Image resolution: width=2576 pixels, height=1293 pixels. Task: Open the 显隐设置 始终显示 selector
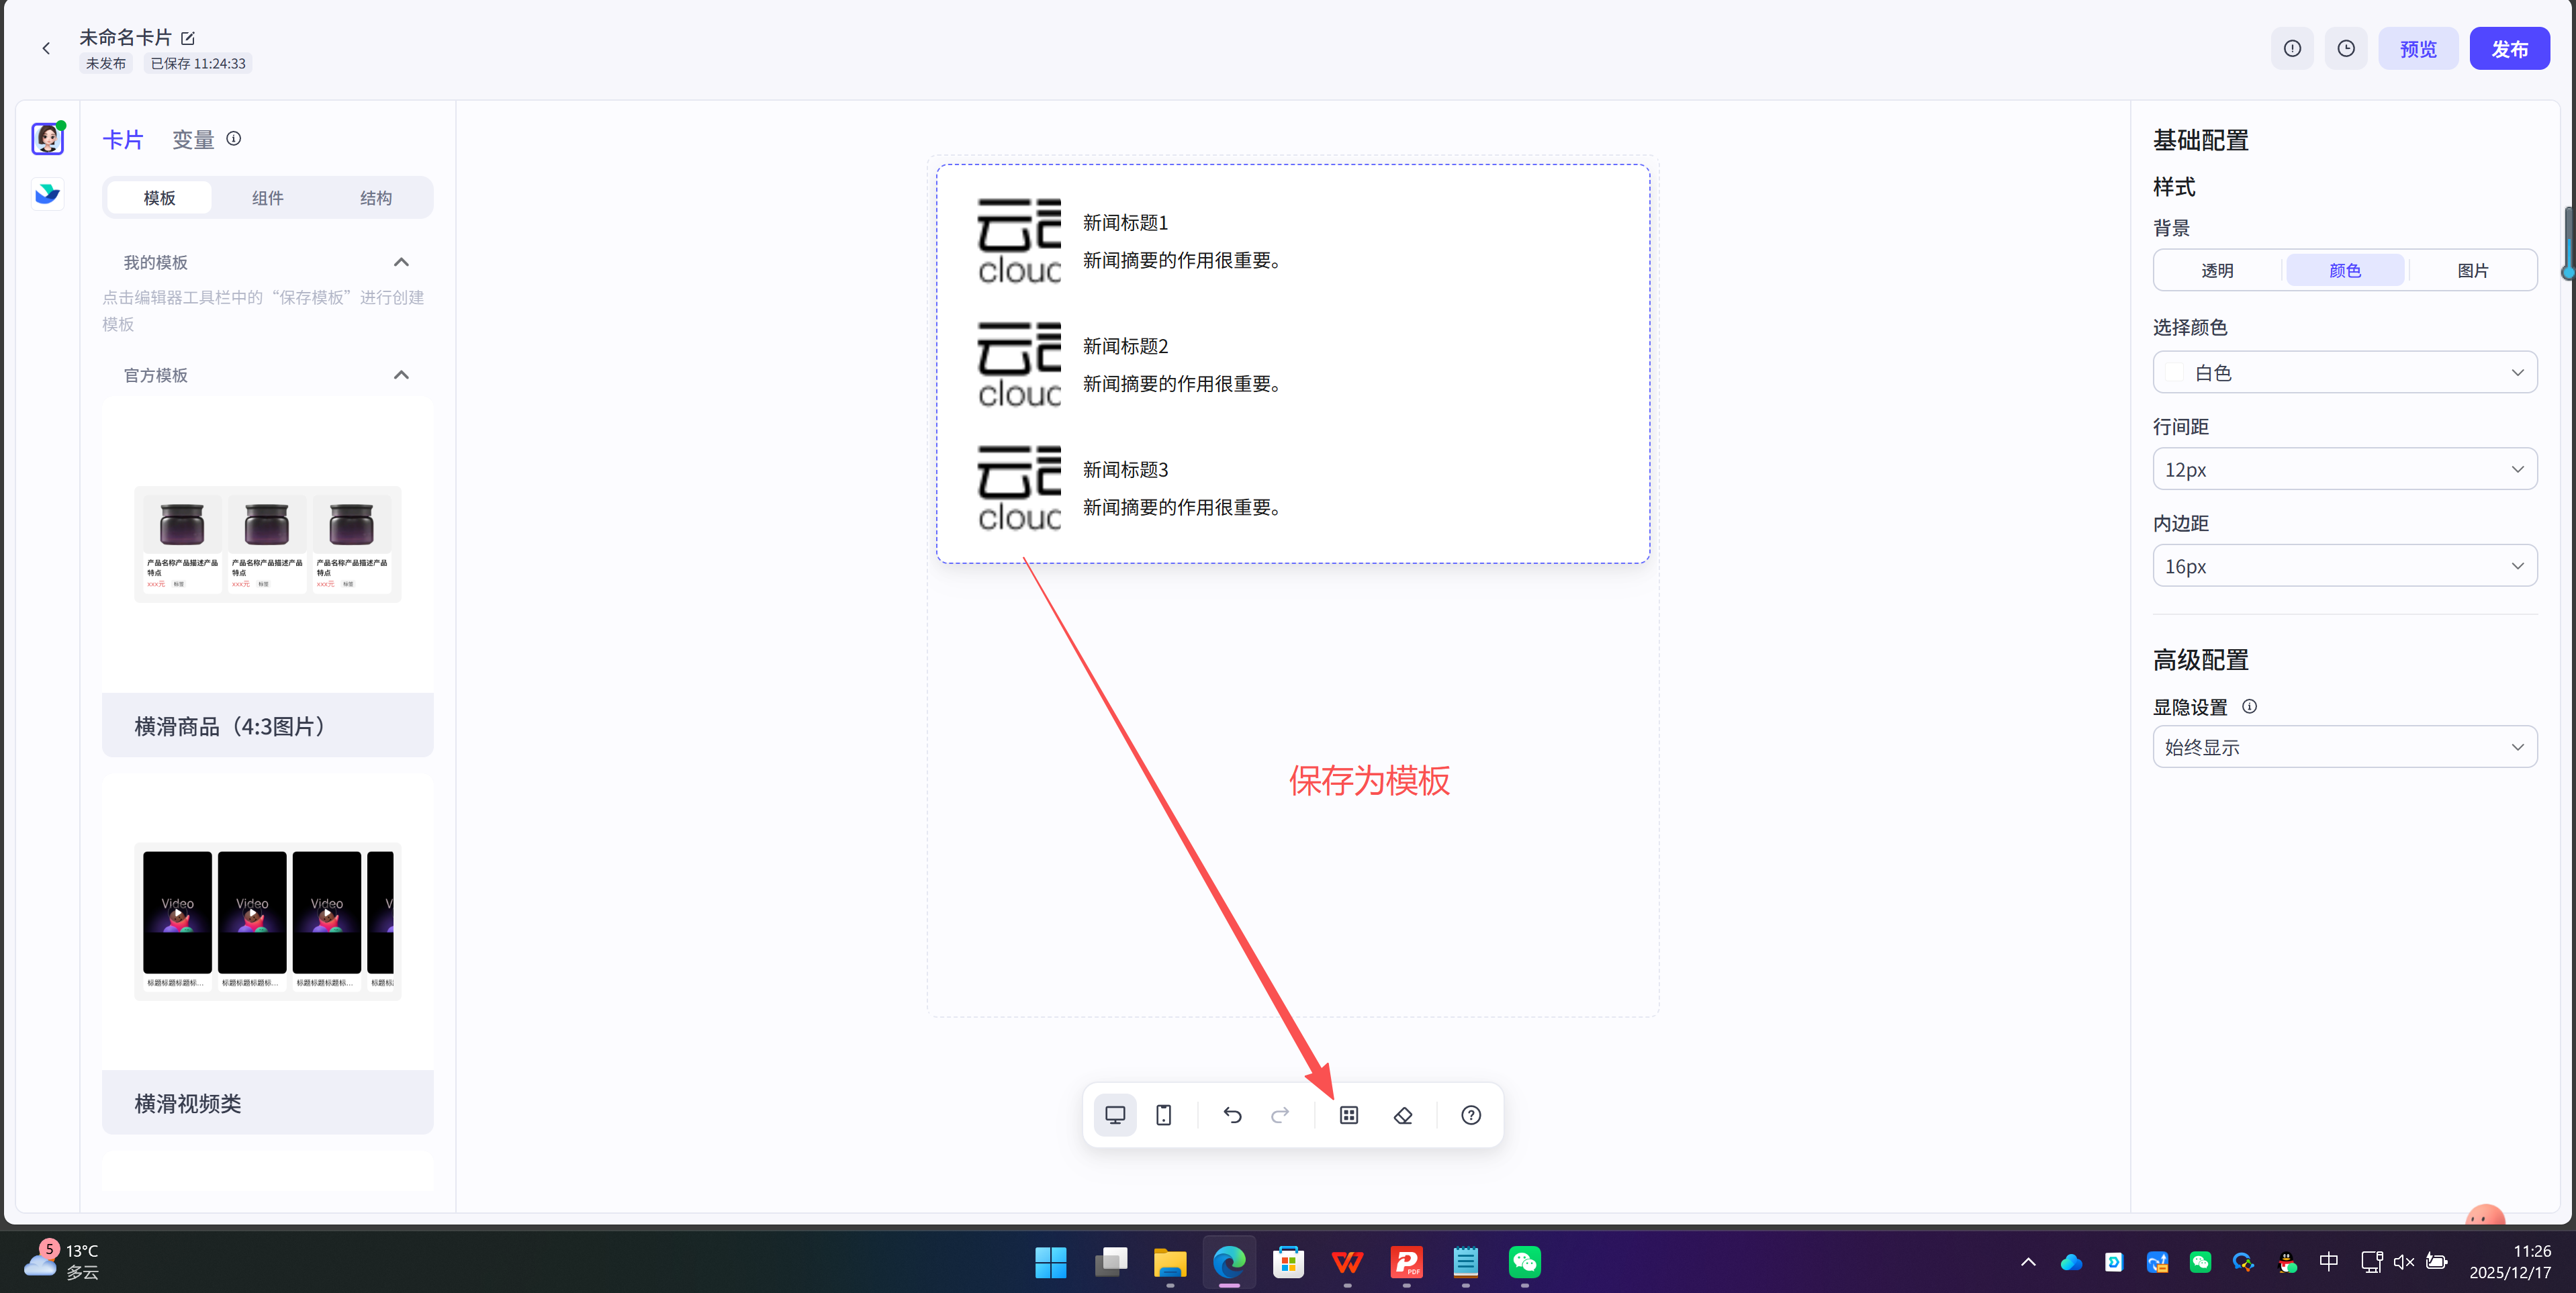[x=2344, y=746]
